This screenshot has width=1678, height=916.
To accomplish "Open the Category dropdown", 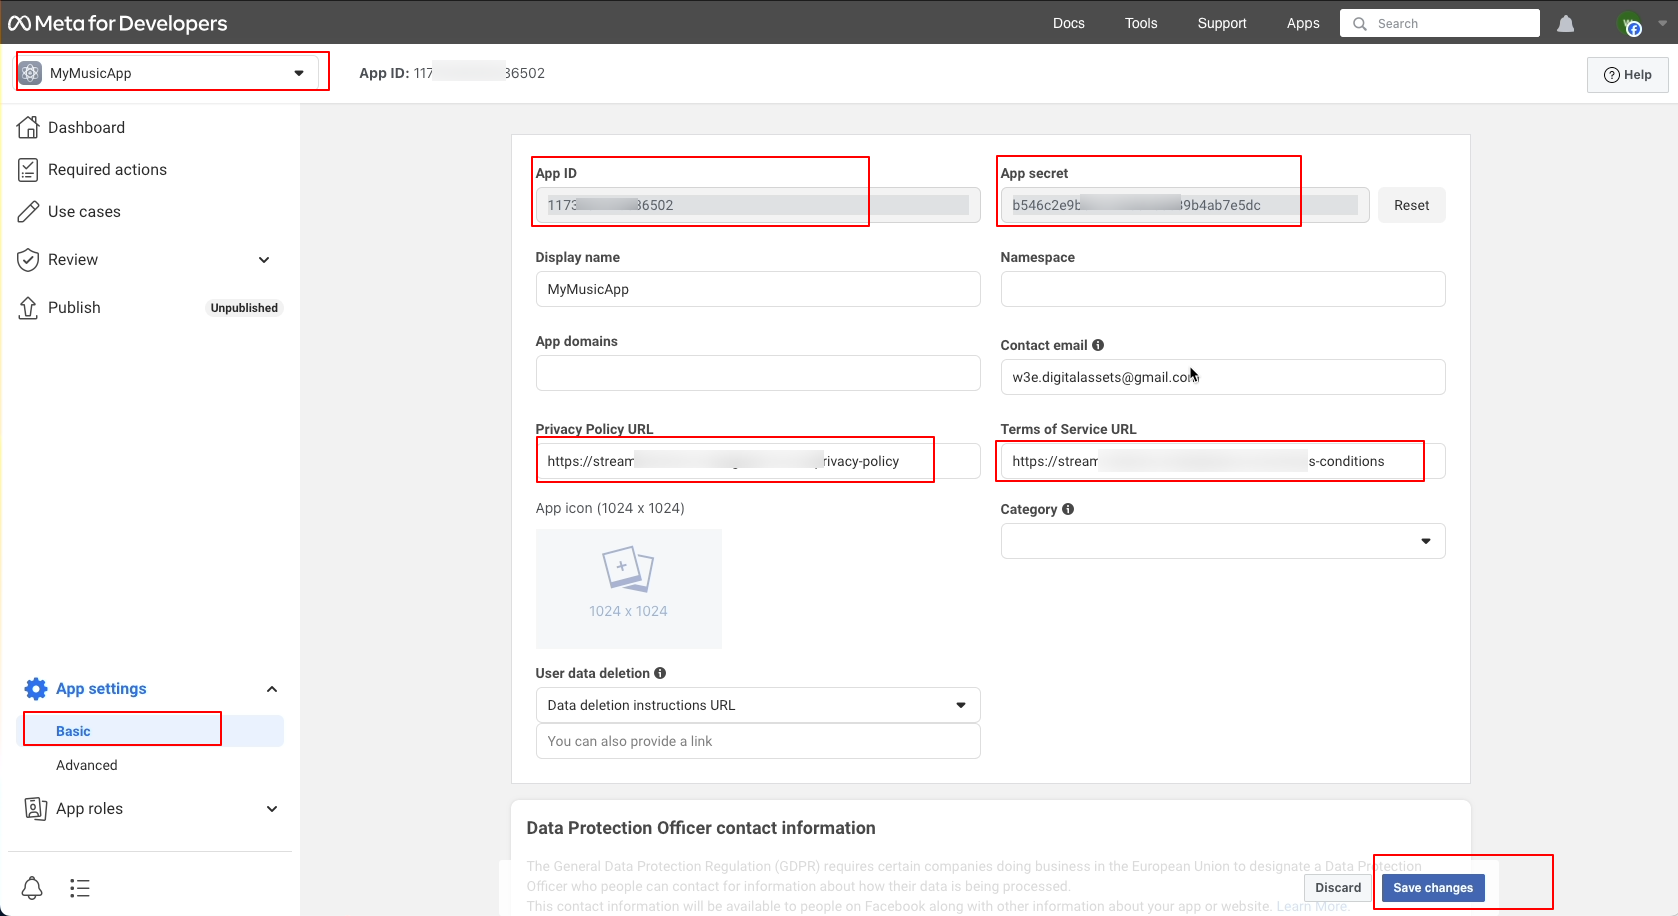I will (x=1222, y=541).
